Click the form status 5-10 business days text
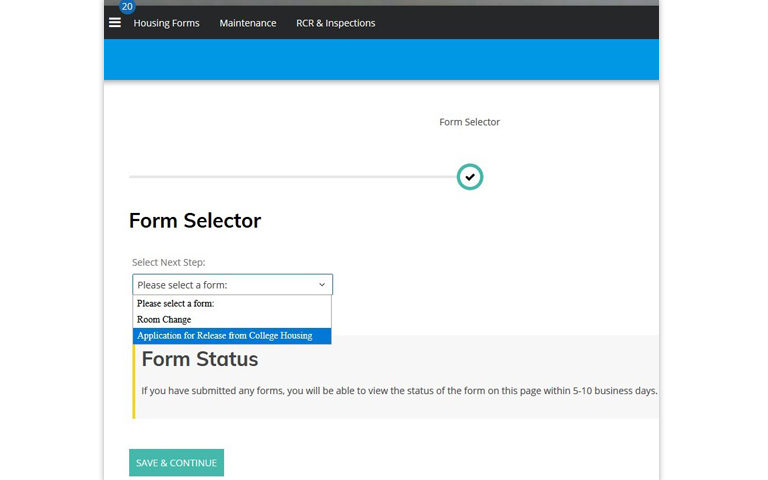The width and height of the screenshot is (768, 480). 399,391
